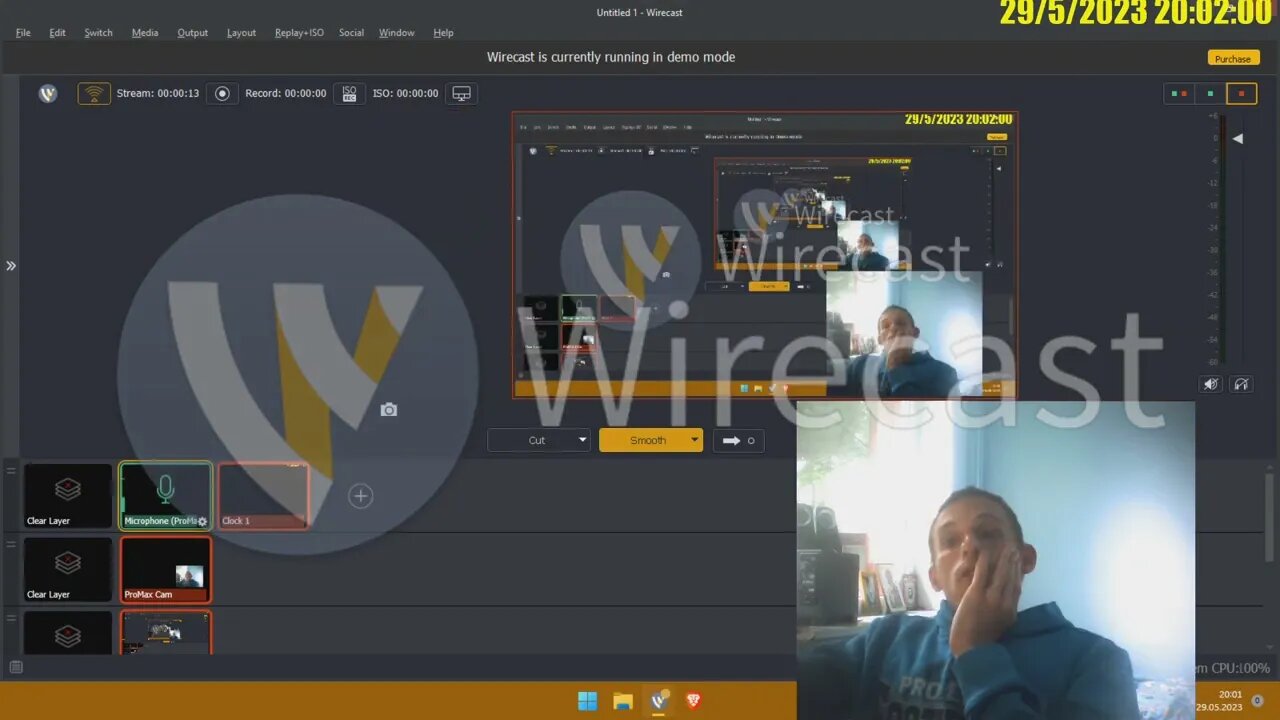Open the Media menu

(145, 32)
